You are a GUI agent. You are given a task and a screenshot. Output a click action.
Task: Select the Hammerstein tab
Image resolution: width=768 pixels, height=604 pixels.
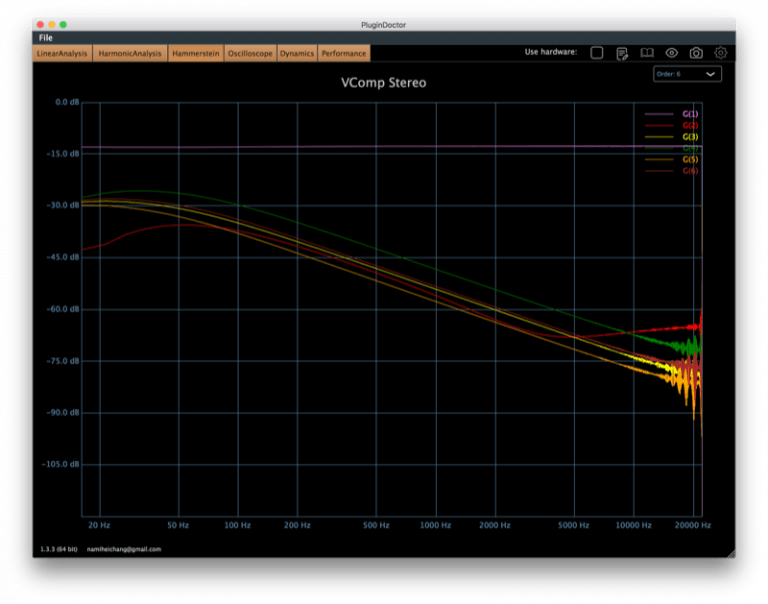[196, 53]
